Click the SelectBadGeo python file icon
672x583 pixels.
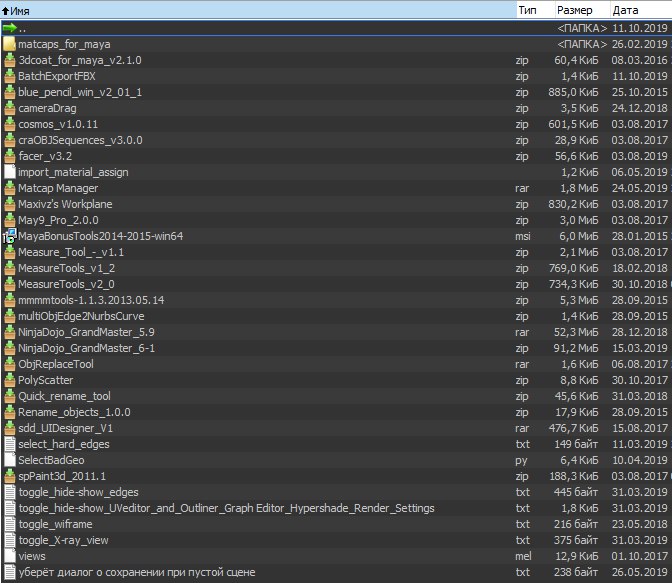point(9,460)
